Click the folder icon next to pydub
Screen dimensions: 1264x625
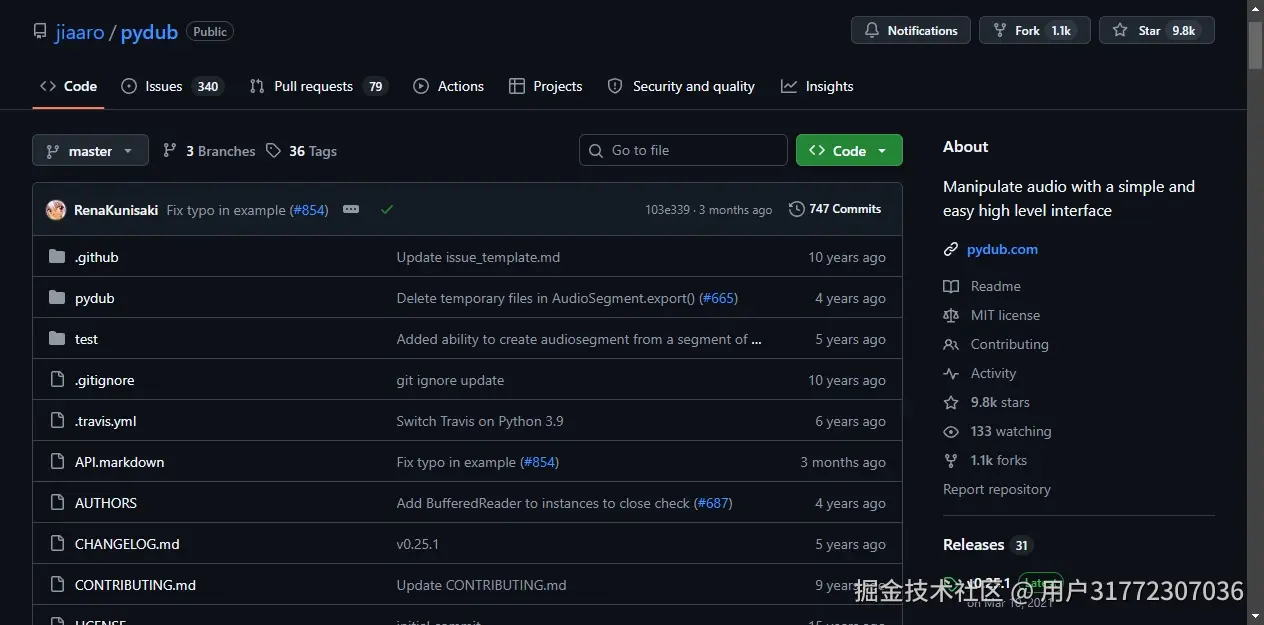tap(57, 298)
